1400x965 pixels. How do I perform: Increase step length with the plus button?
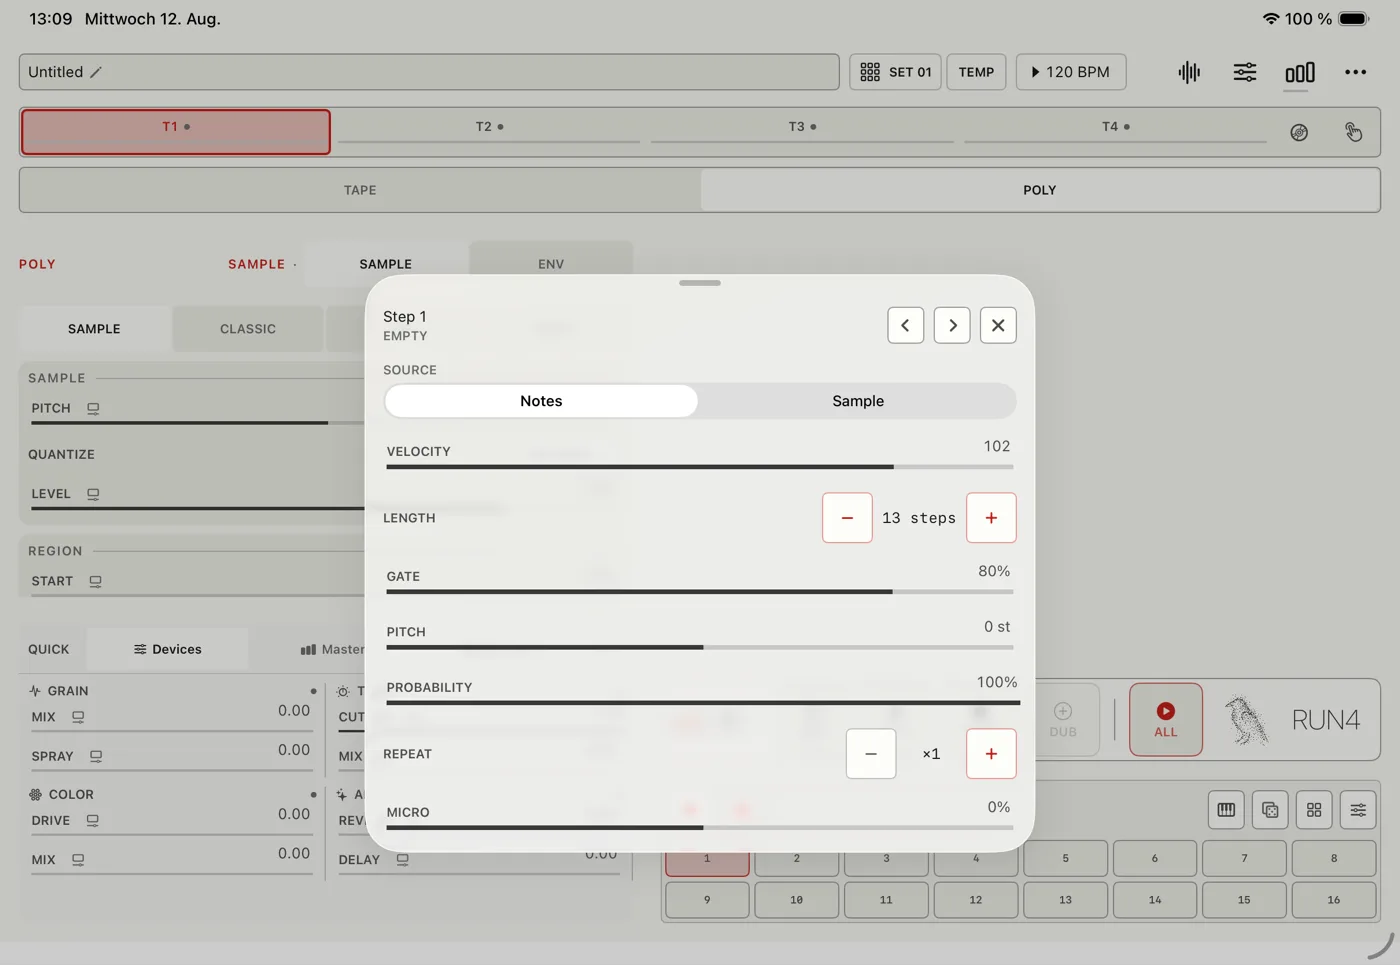click(991, 518)
